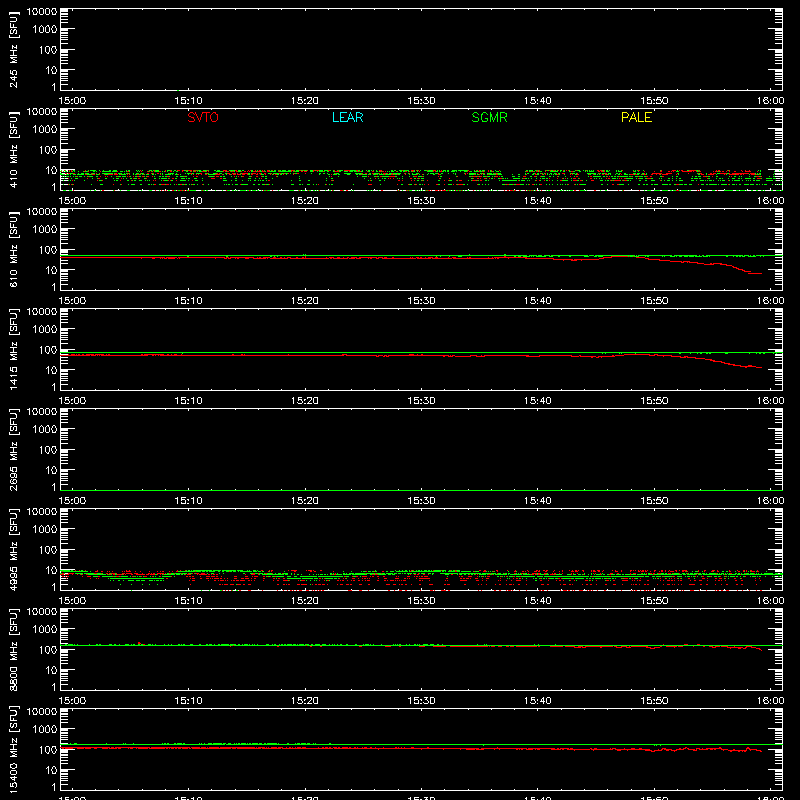Click 15:20 under the 410 MHz panel
Viewport: 800px width, 800px height.
305,201
